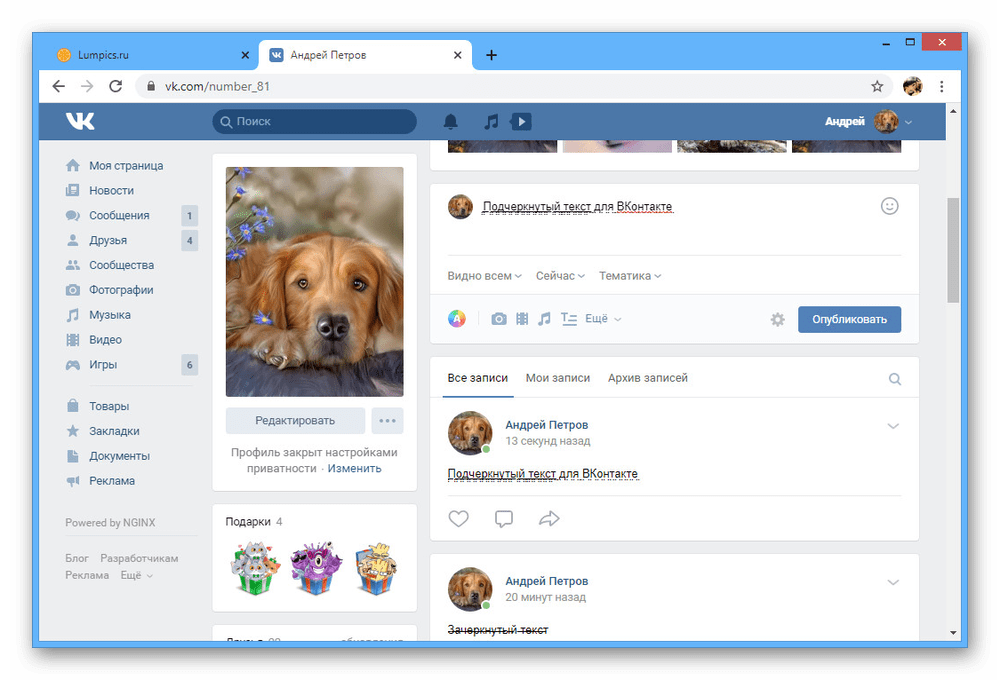Image resolution: width=1000 pixels, height=680 pixels.
Task: Reload the page
Action: point(115,86)
